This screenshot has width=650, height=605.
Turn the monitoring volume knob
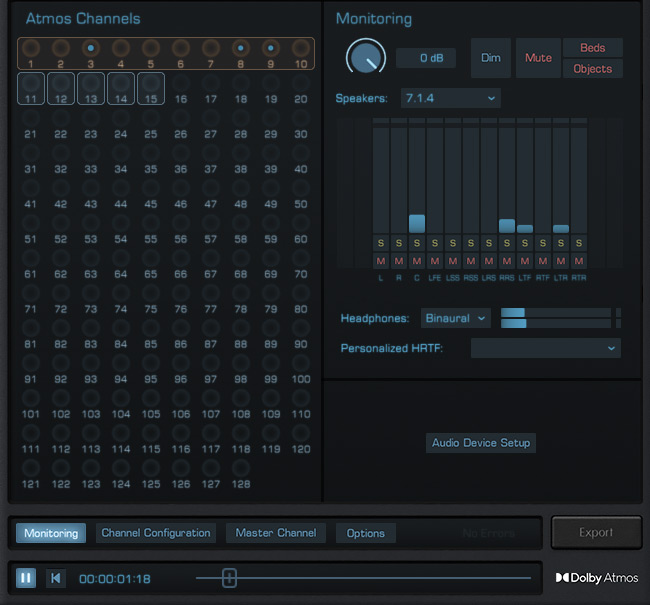[x=365, y=57]
